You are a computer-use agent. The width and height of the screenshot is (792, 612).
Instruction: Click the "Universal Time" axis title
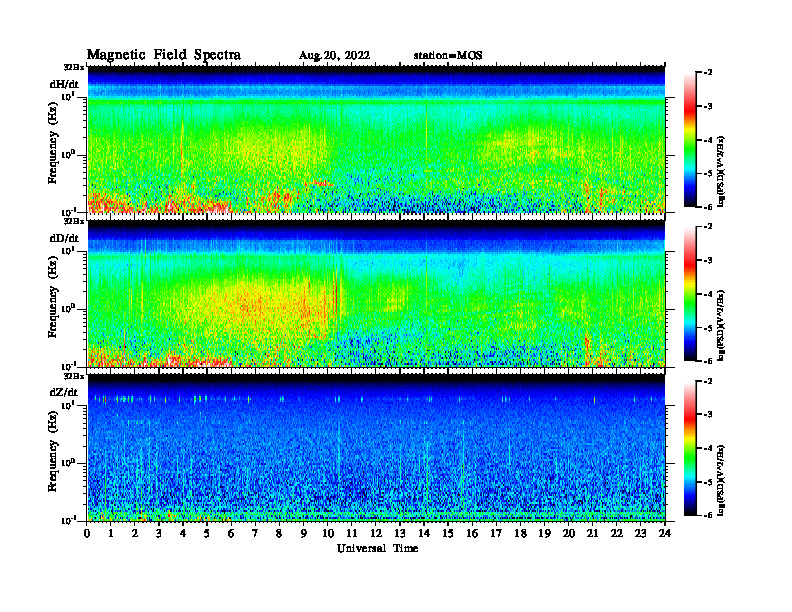point(377,548)
